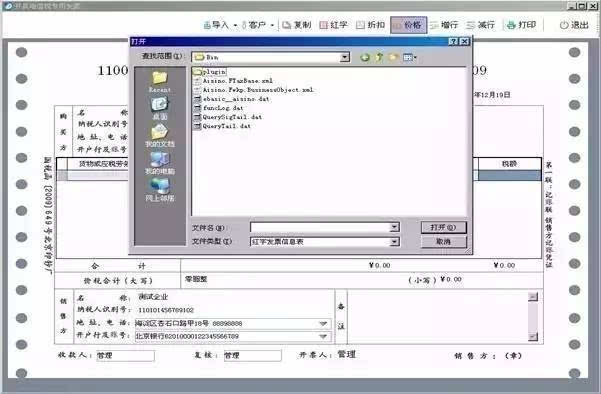Select file Aisino.FTaxBase.xml
Viewport: 601px width, 394px height.
[233, 81]
